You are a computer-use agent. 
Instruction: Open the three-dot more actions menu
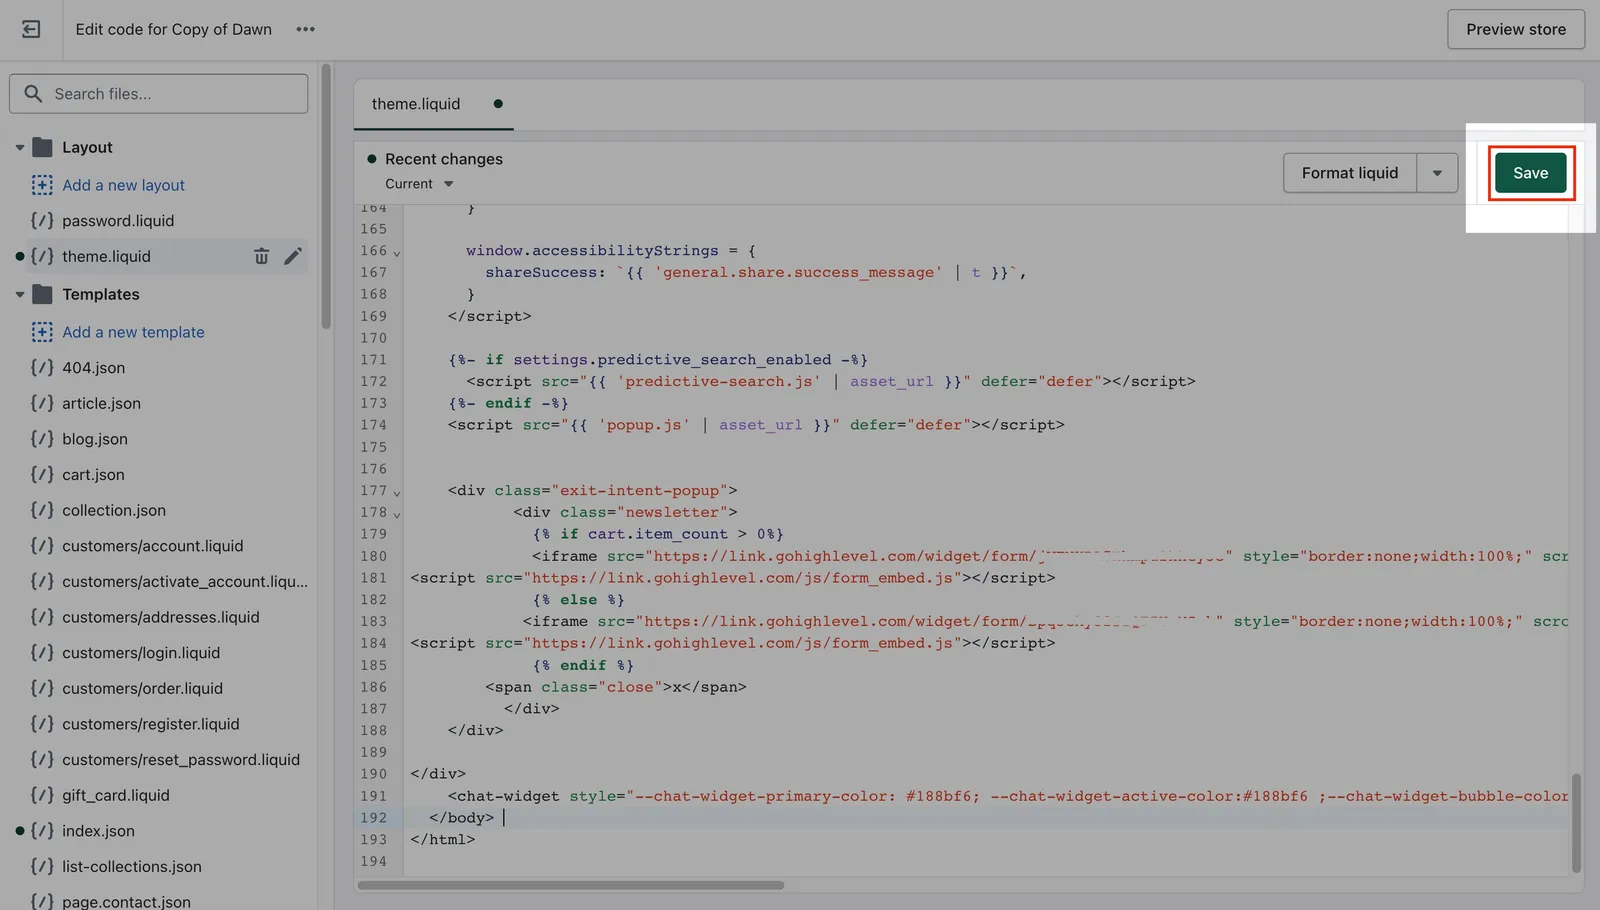pos(306,29)
